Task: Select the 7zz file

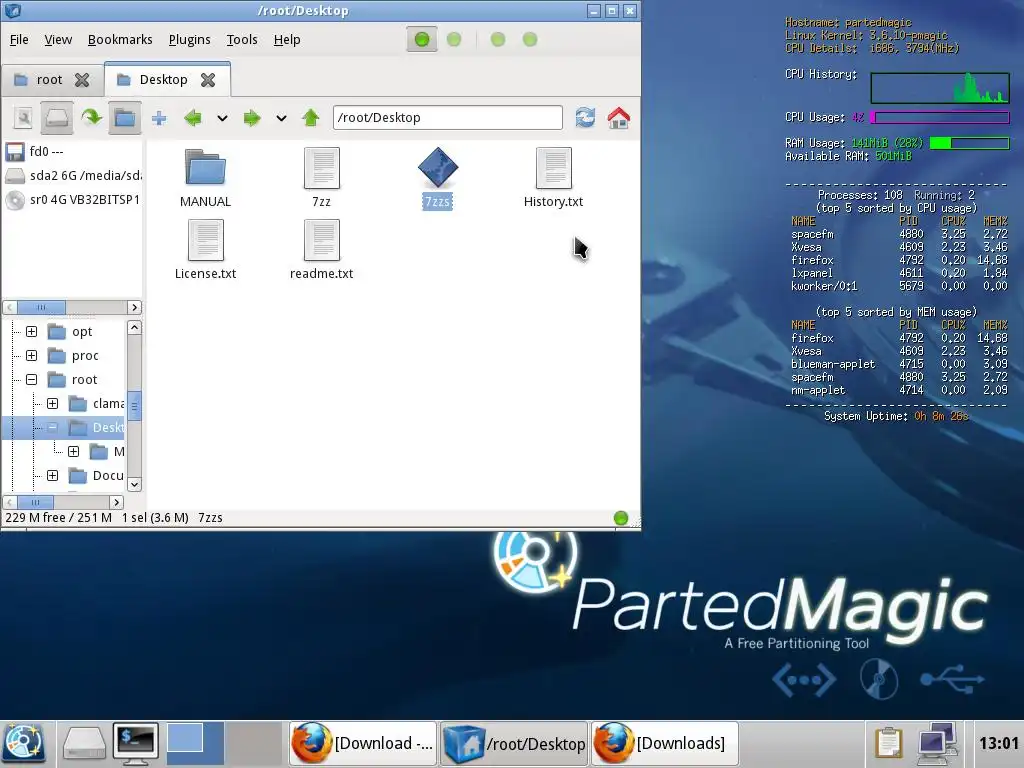Action: tap(321, 178)
